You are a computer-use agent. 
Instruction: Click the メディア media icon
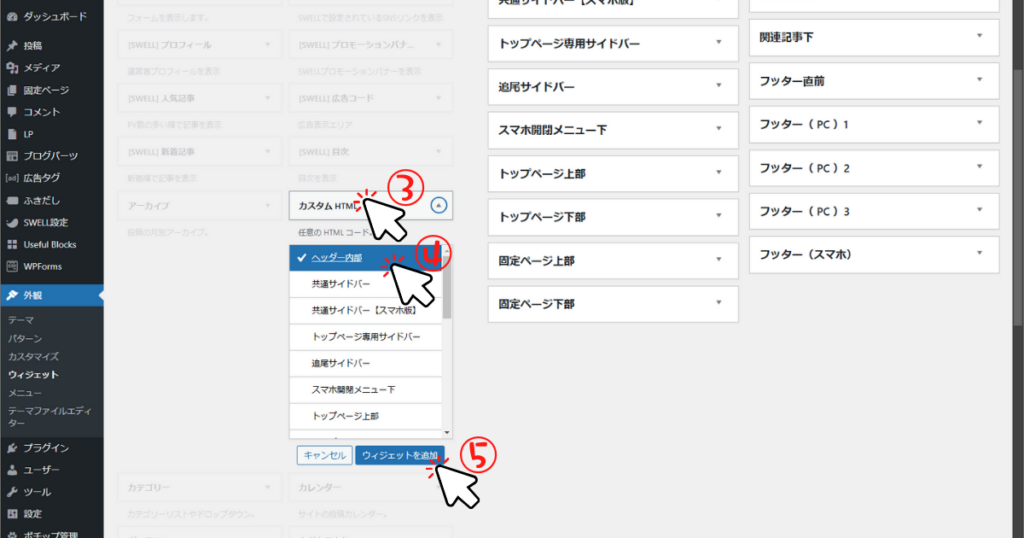coord(12,68)
